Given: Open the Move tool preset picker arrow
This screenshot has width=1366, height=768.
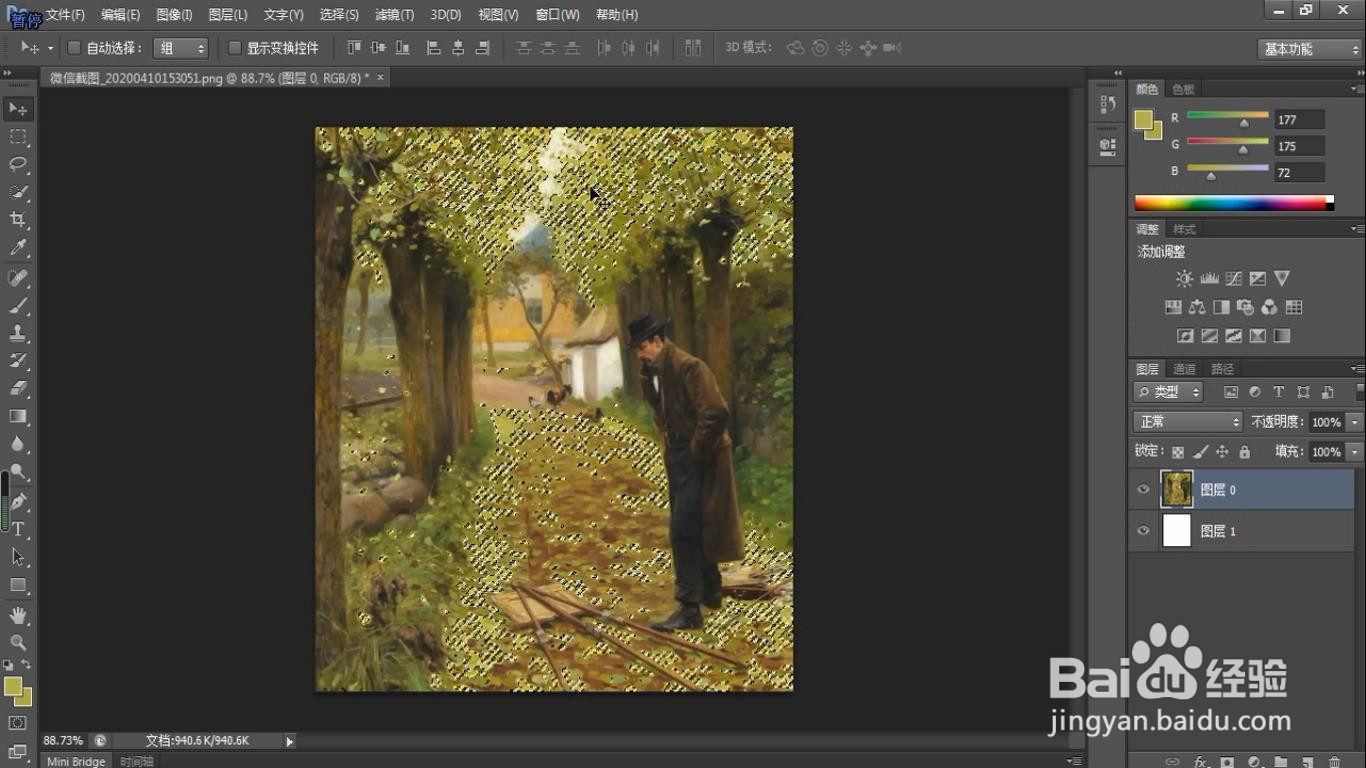Looking at the screenshot, I should [x=50, y=48].
